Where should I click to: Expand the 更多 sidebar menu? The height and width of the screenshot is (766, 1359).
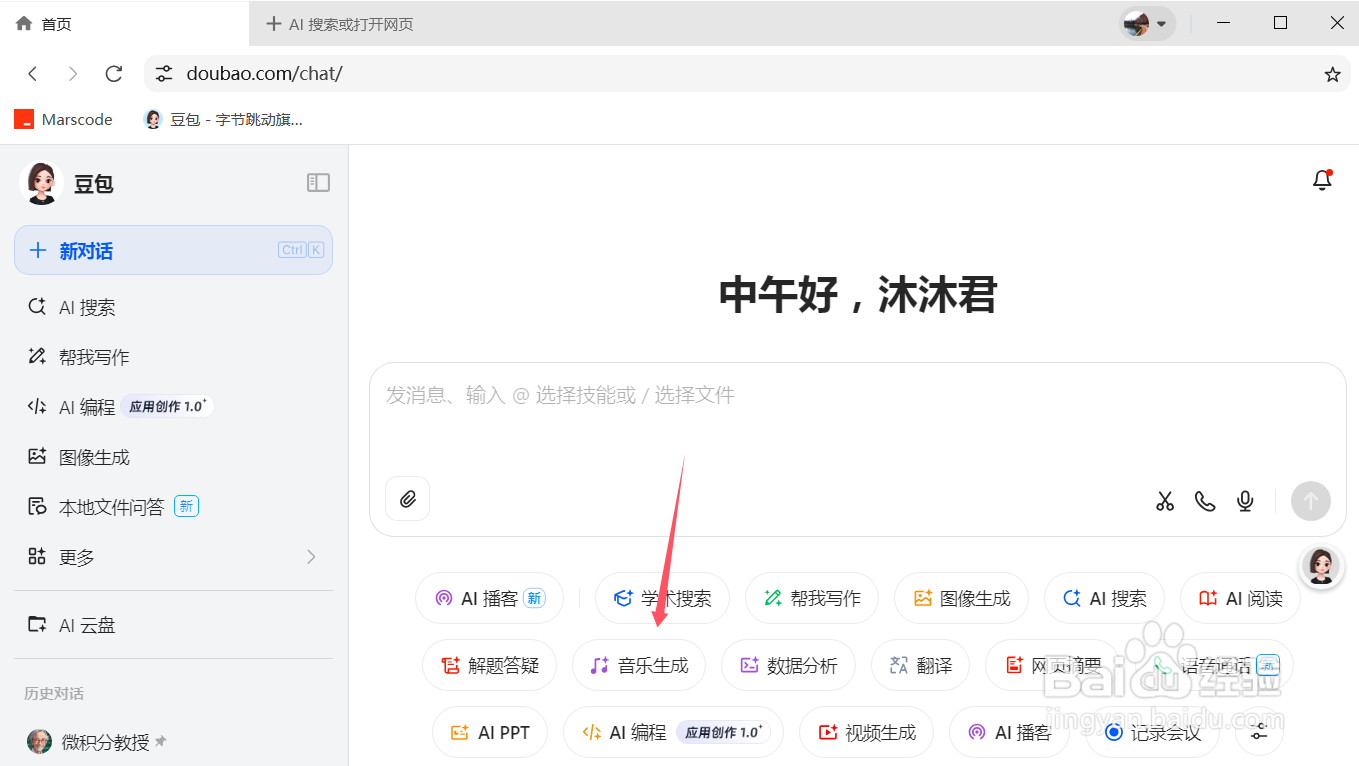coord(173,557)
